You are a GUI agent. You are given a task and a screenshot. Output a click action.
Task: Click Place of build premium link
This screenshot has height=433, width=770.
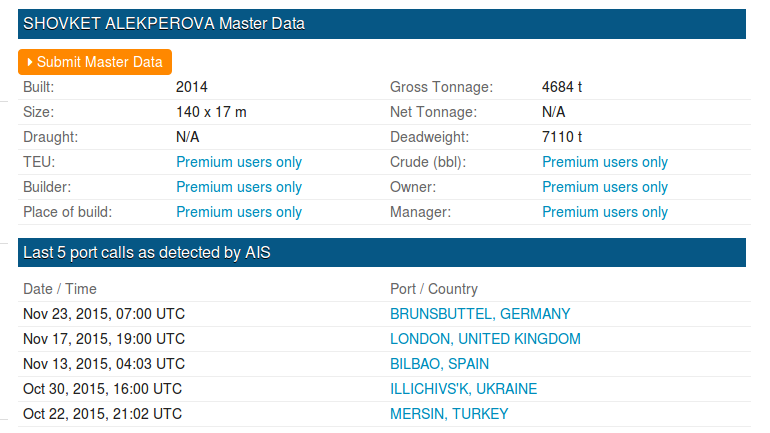coord(239,212)
